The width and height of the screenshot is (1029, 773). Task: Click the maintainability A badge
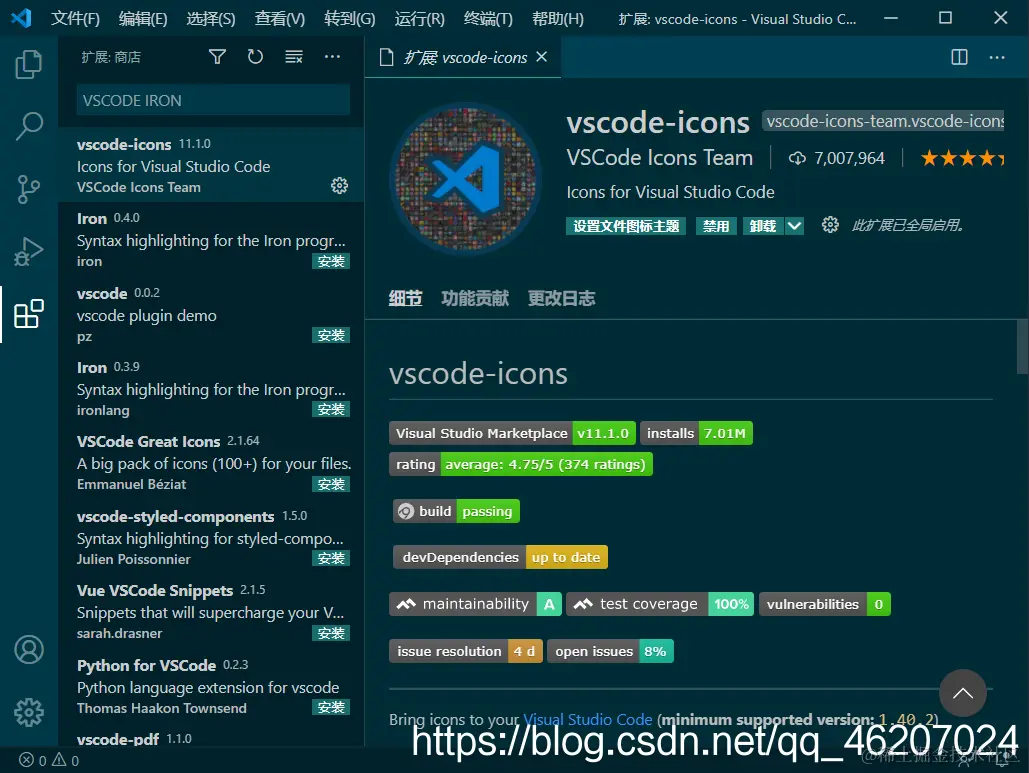click(476, 604)
